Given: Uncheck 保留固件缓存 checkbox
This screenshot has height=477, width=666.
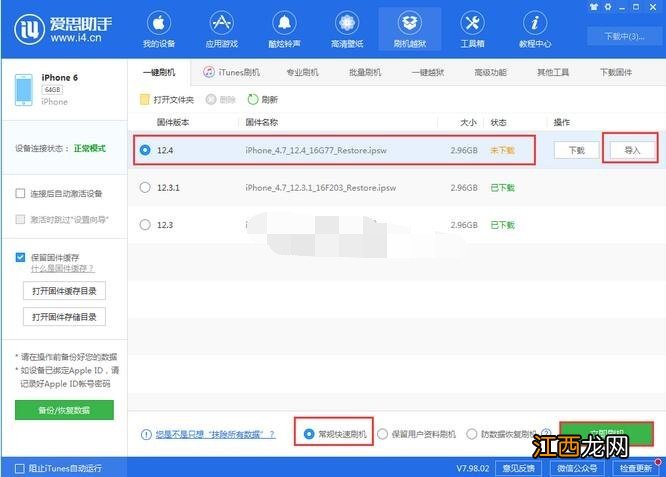Looking at the screenshot, I should [x=20, y=257].
